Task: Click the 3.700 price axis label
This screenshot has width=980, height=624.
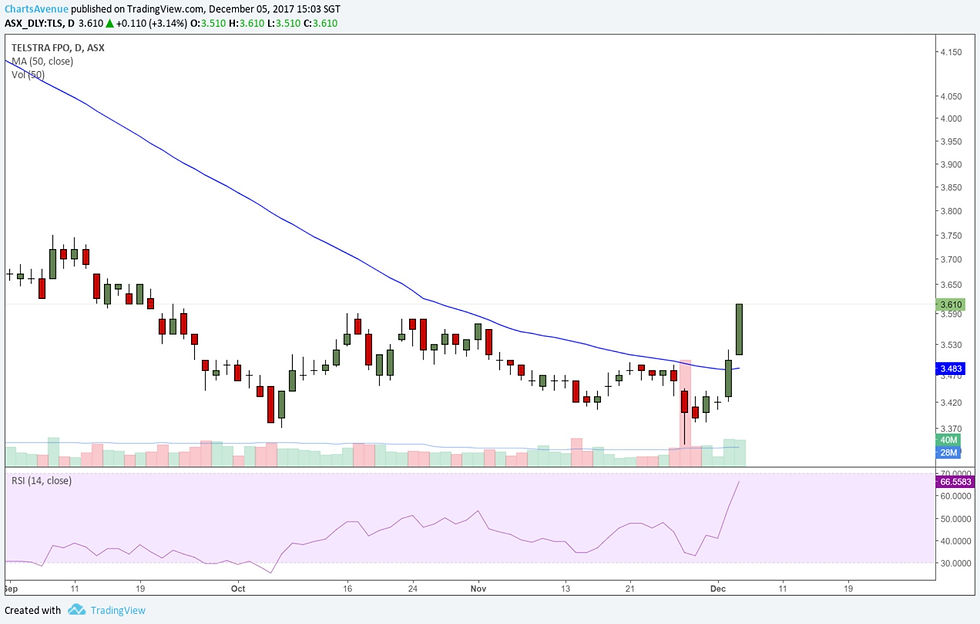Action: coord(951,259)
